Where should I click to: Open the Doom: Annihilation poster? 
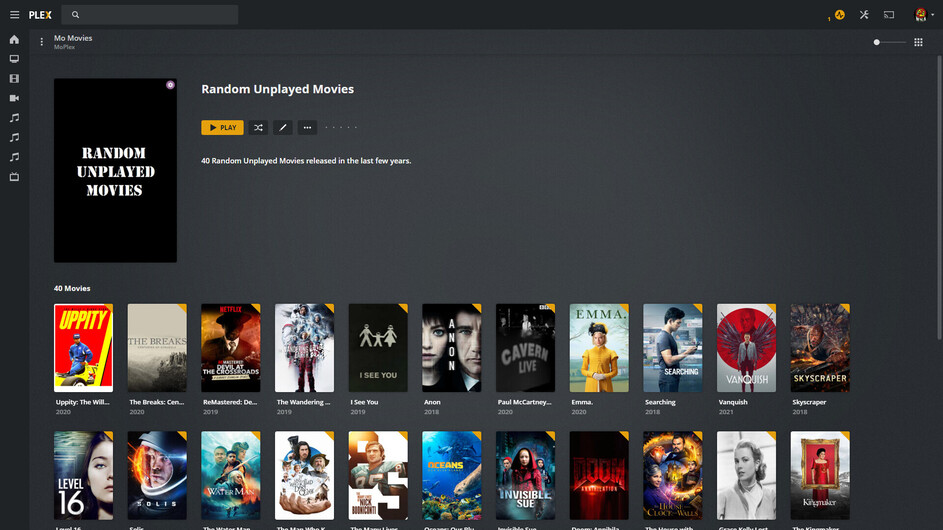(x=599, y=475)
